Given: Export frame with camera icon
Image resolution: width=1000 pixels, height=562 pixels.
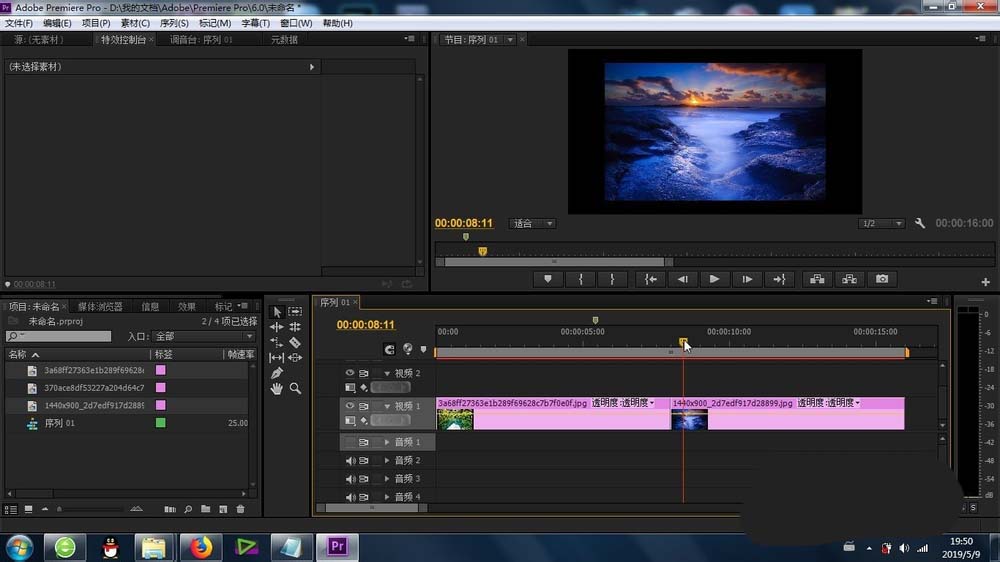Looking at the screenshot, I should (x=882, y=279).
